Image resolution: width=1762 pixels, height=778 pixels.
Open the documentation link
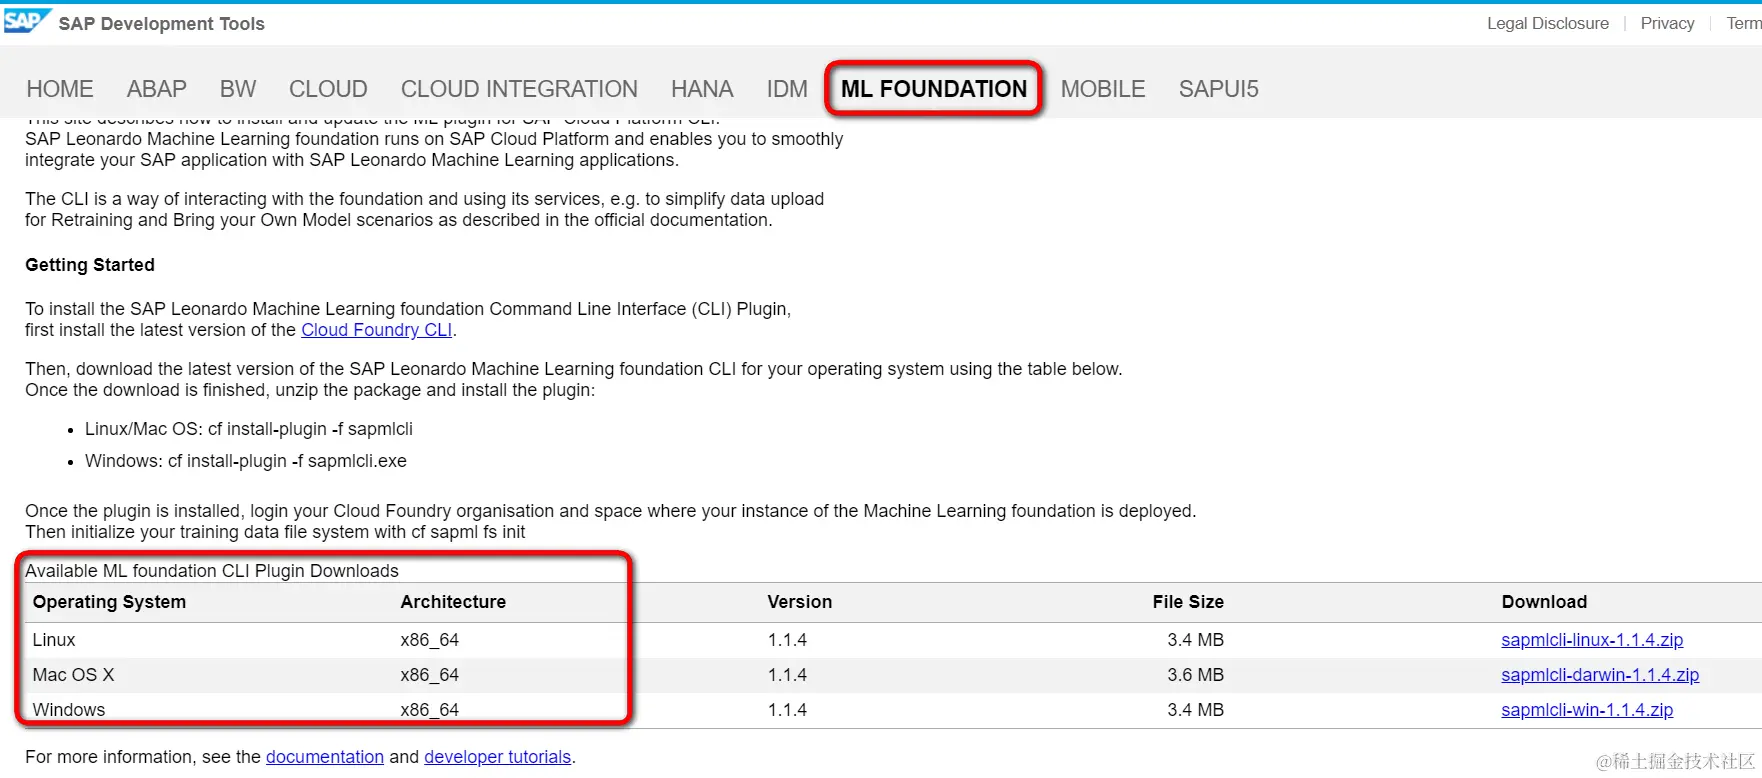(325, 757)
